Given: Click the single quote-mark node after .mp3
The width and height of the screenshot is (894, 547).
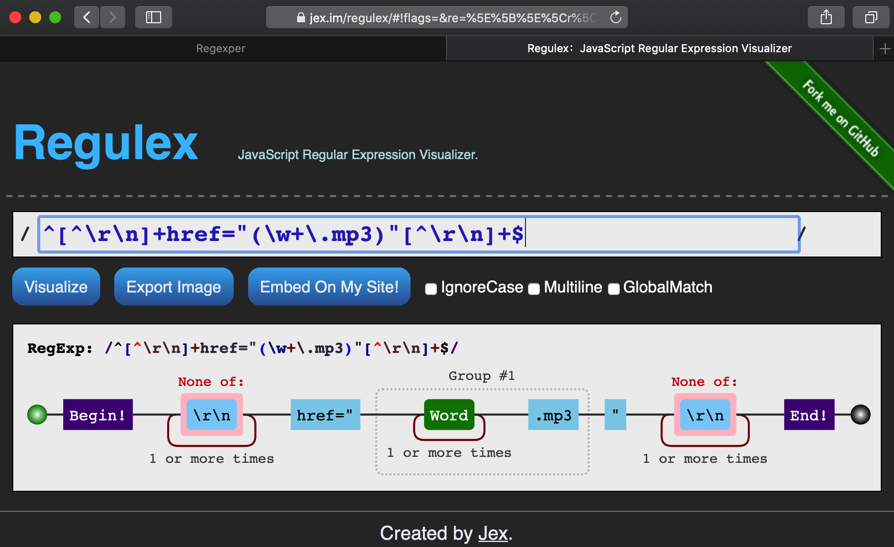Looking at the screenshot, I should pos(615,415).
